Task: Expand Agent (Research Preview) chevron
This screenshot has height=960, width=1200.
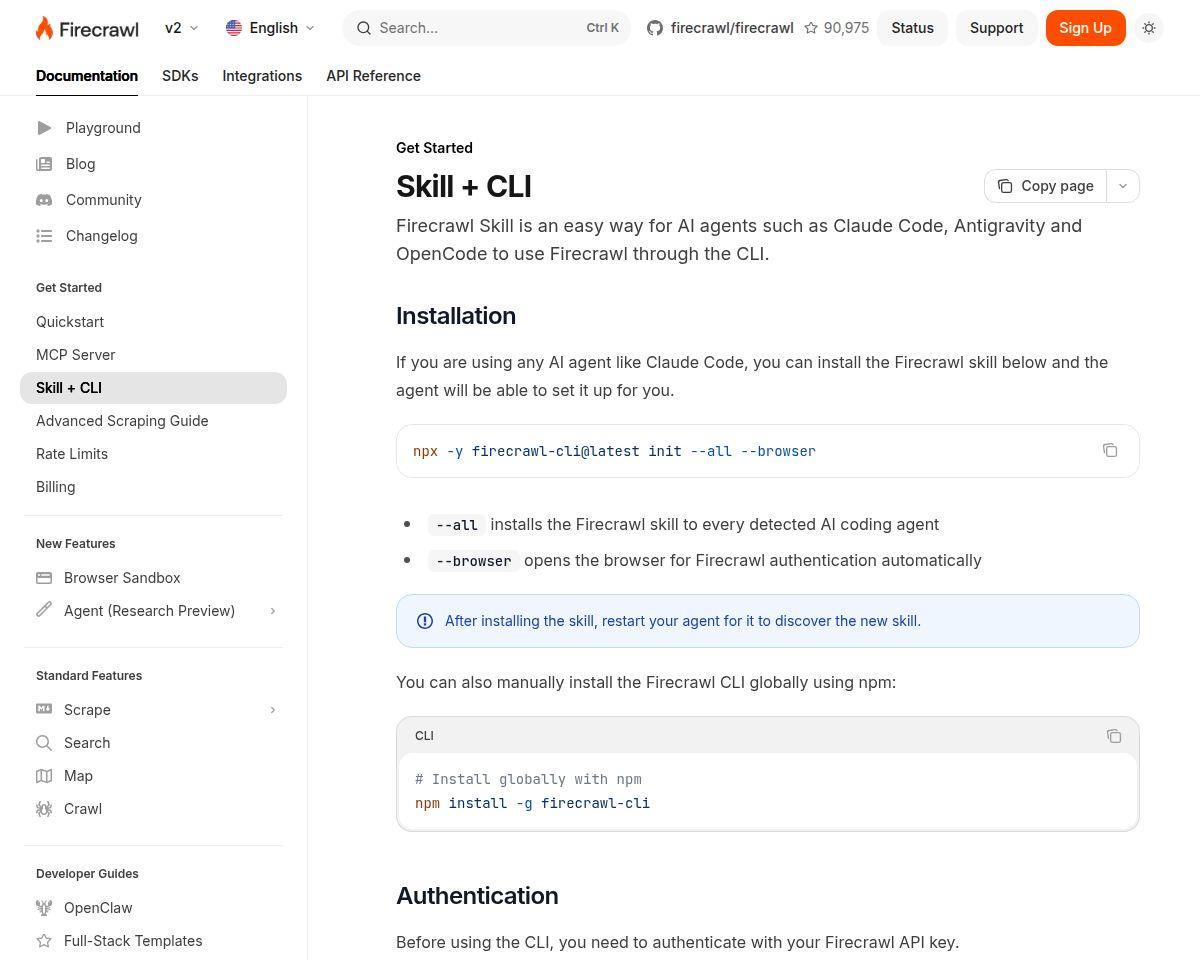Action: 272,611
